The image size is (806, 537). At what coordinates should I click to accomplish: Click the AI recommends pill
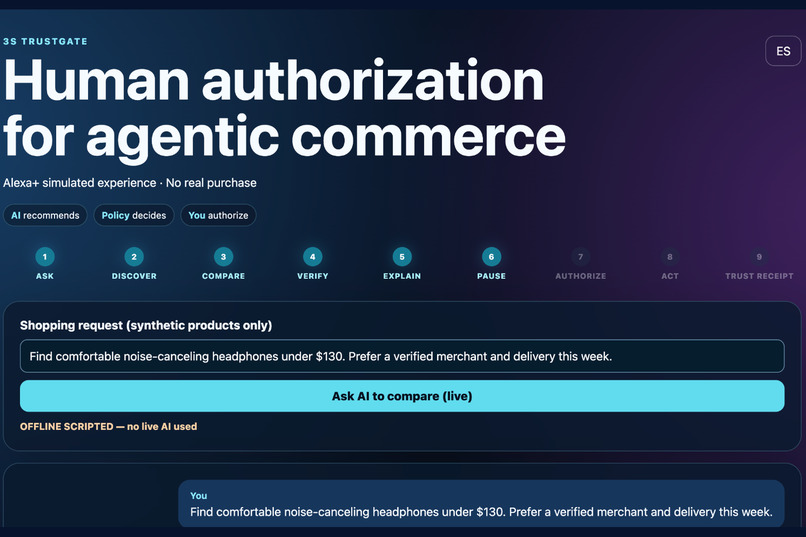click(x=45, y=215)
